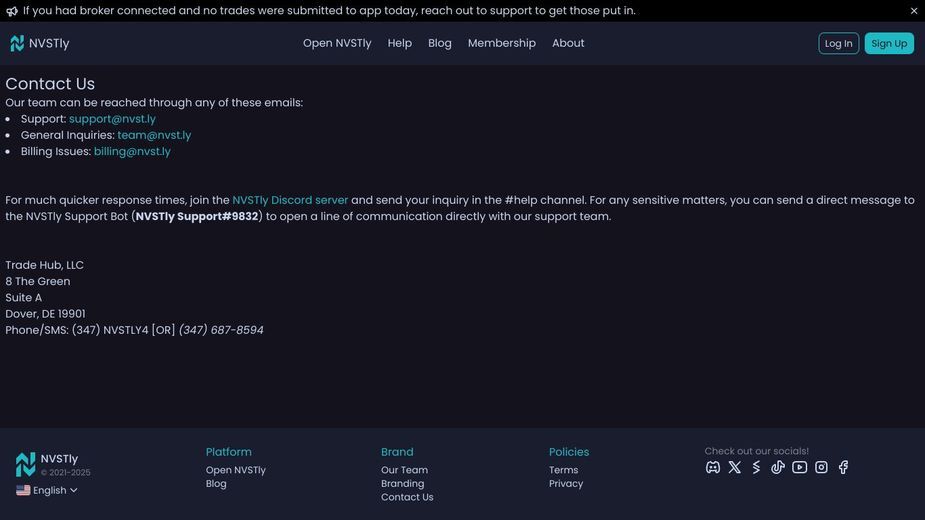
Task: Open Privacy policy in footer
Action: [566, 483]
